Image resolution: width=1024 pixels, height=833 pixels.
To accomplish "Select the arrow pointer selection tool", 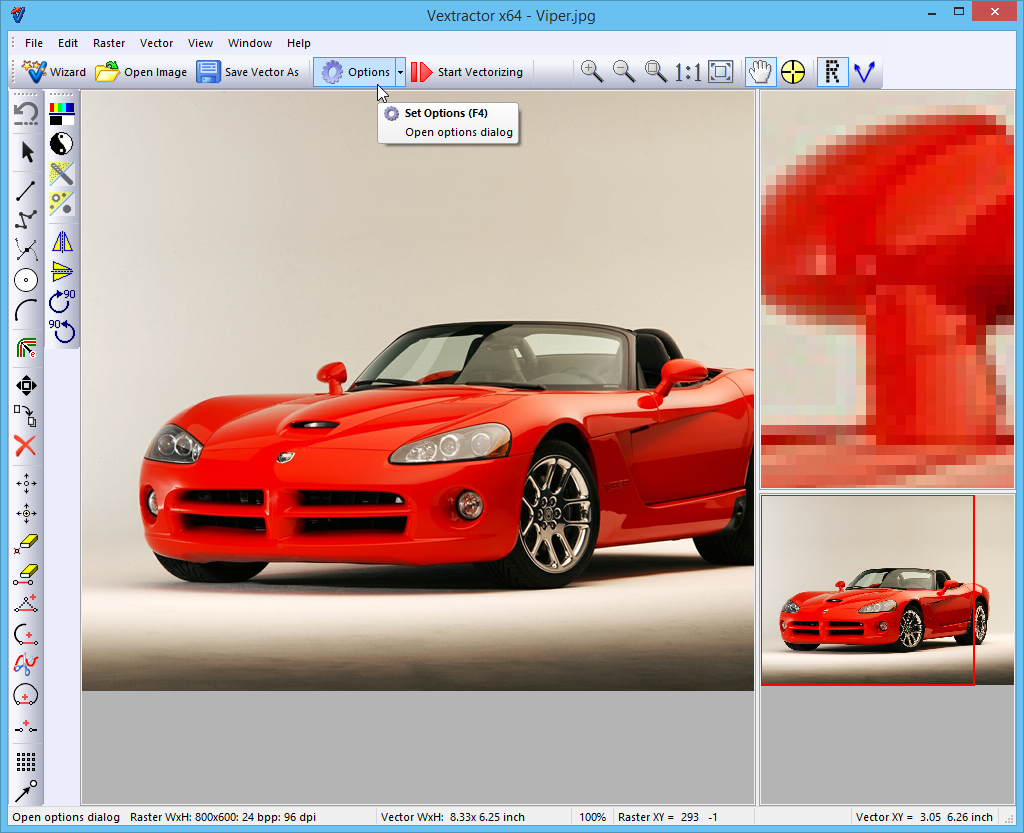I will click(x=27, y=152).
